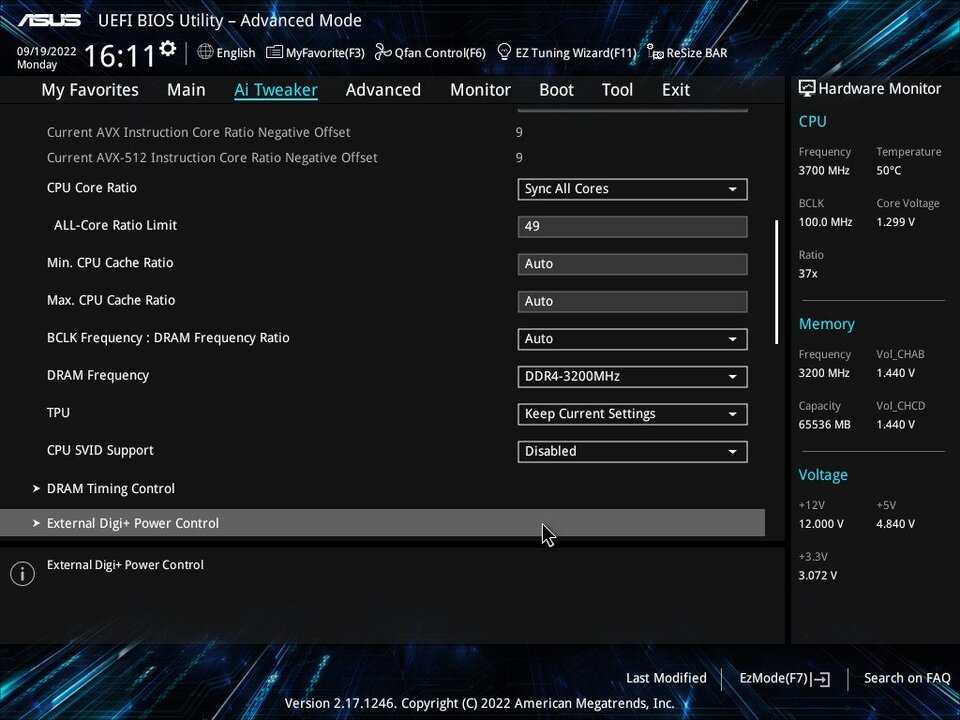The image size is (960, 720).
Task: Open Qfan Control fan icon
Action: pyautogui.click(x=383, y=52)
